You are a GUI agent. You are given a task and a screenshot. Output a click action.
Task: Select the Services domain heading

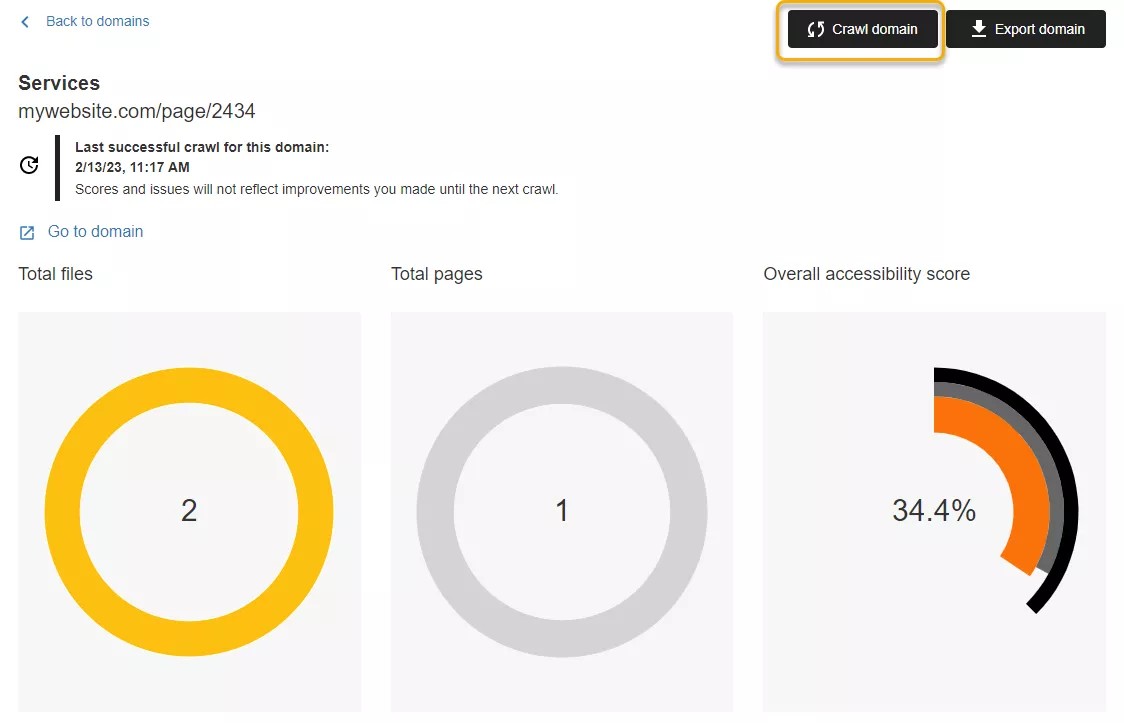point(58,83)
